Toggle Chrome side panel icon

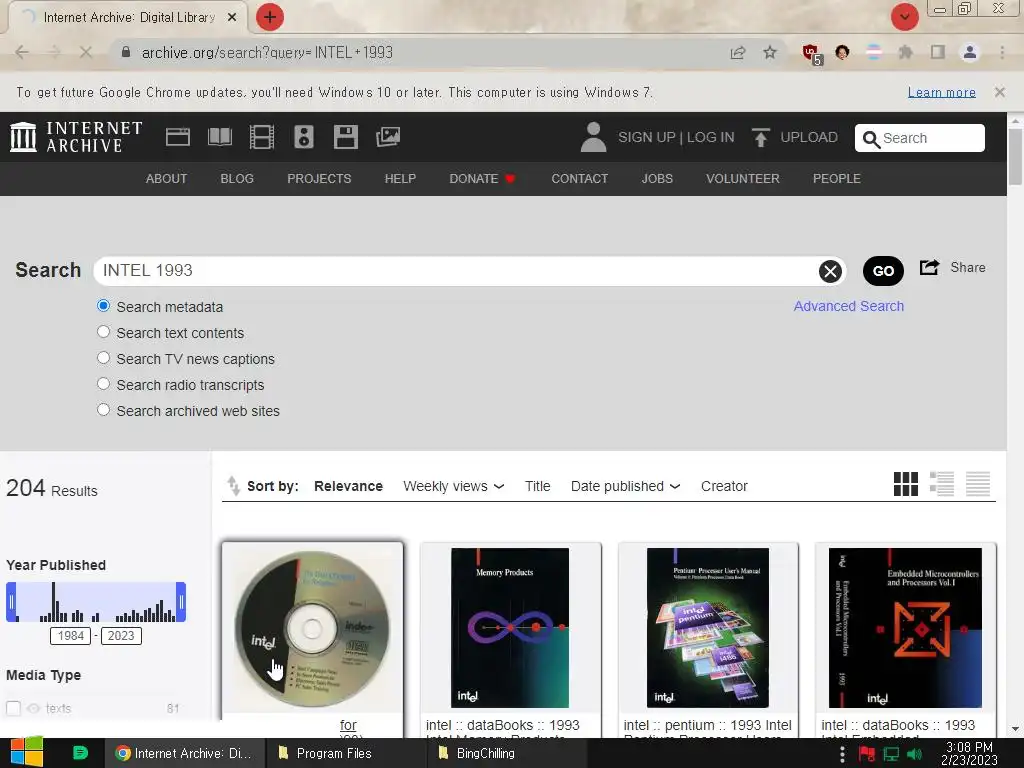(x=938, y=52)
